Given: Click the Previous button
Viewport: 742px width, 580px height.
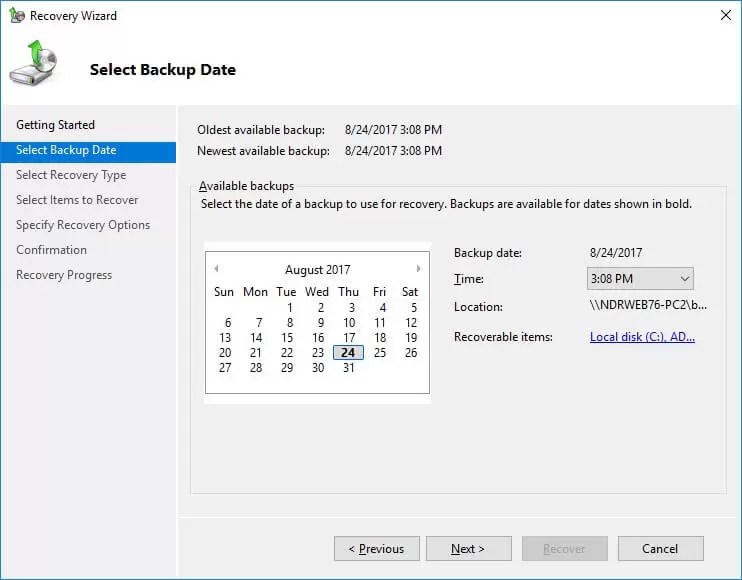Looking at the screenshot, I should click(377, 549).
